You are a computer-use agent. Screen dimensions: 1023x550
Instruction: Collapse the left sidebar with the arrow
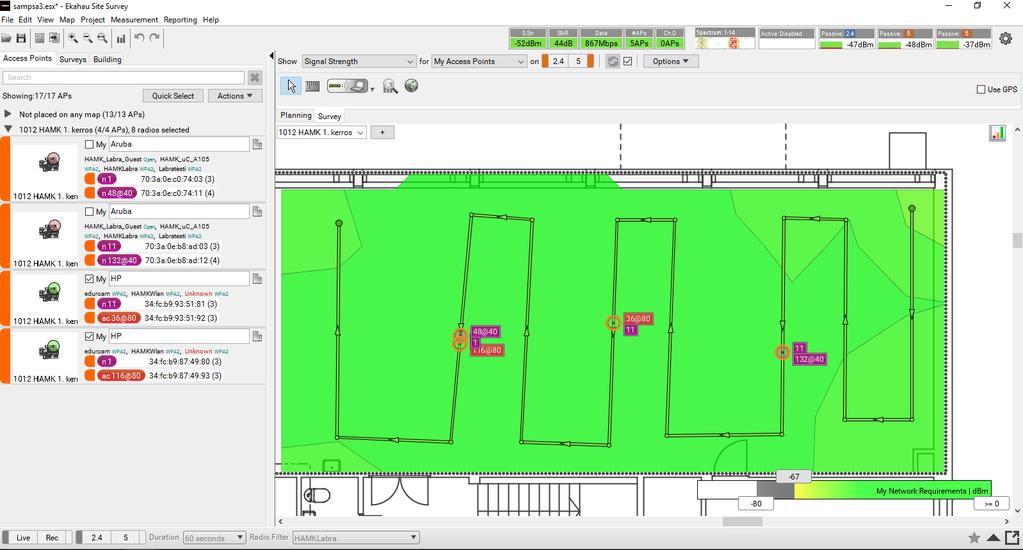tap(271, 56)
